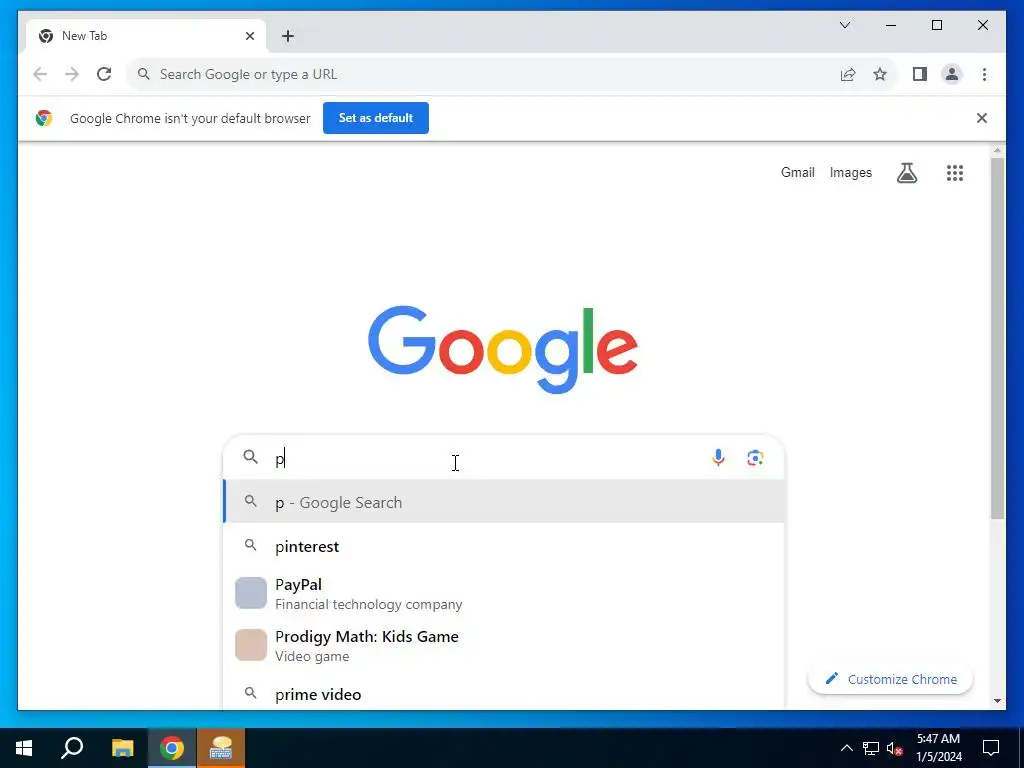Reload the current page
Viewport: 1024px width, 768px height.
[x=104, y=74]
